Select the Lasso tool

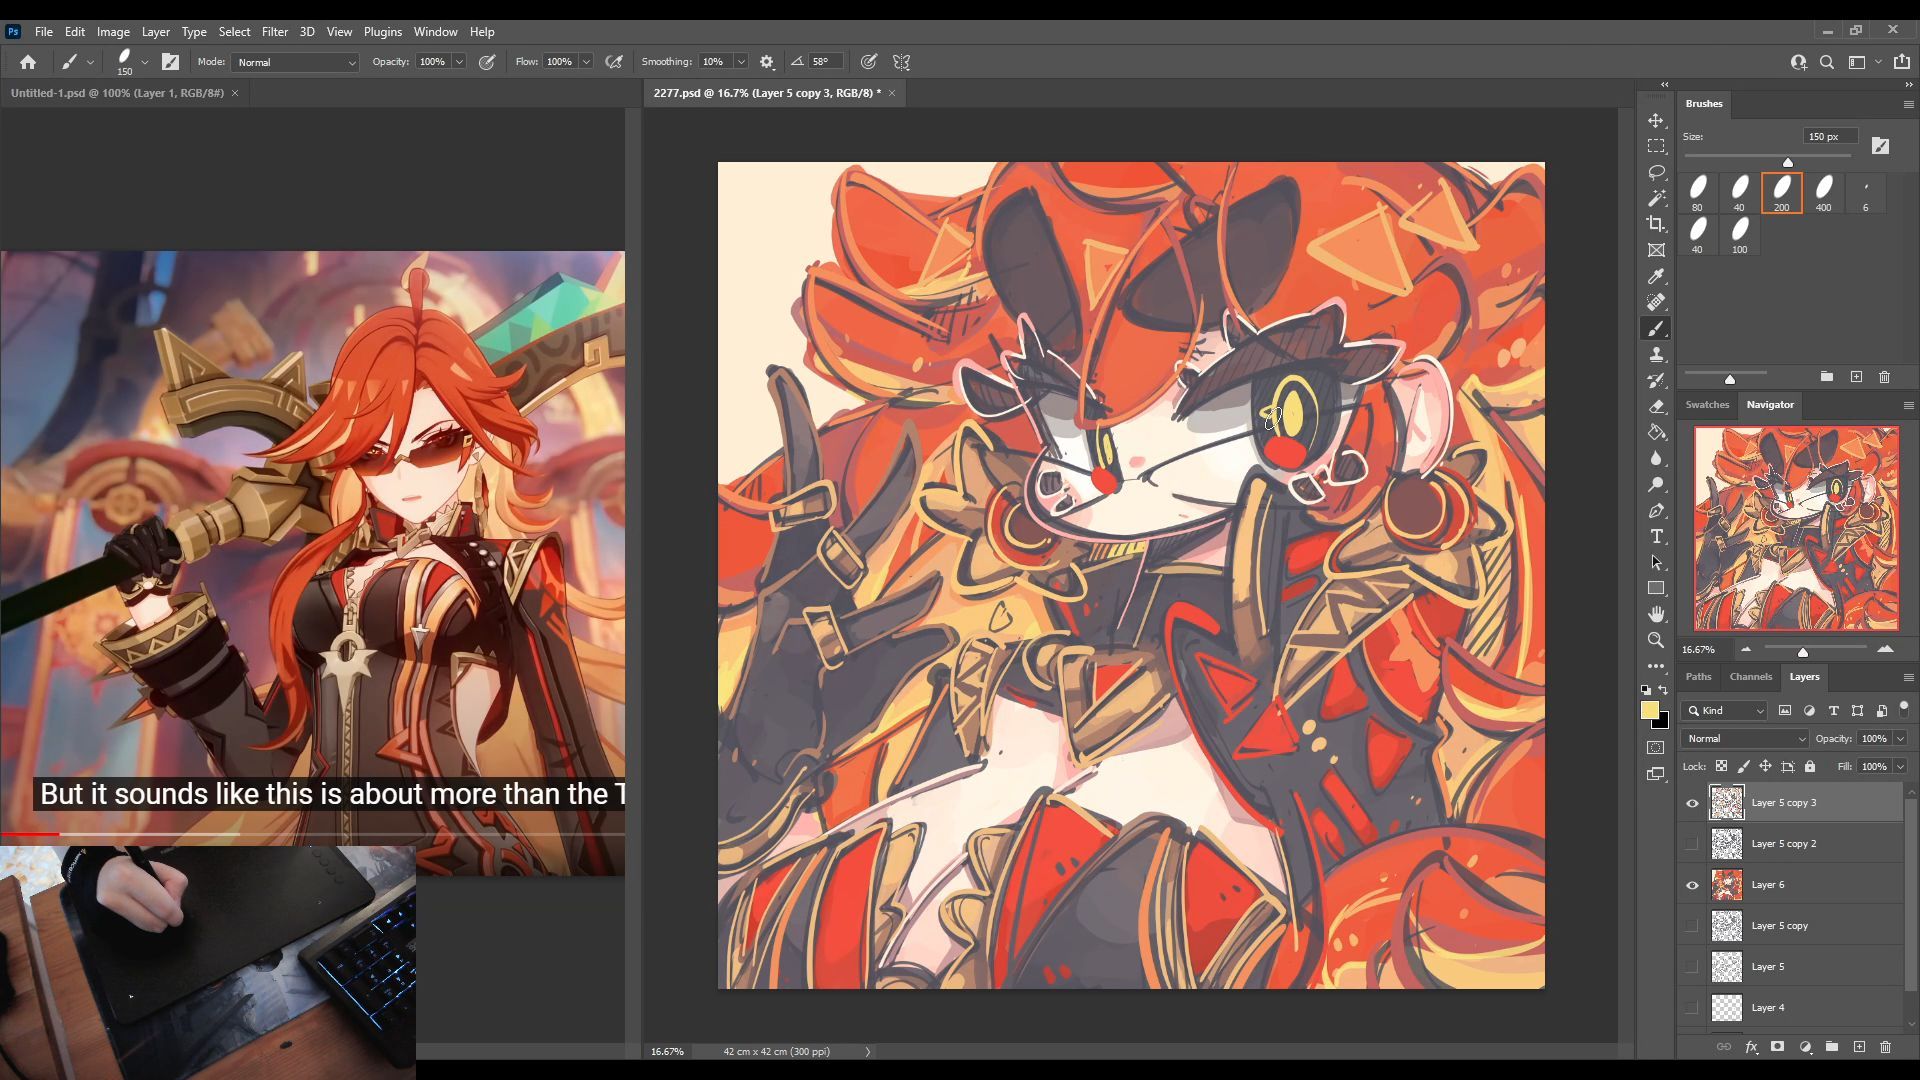coord(1656,172)
